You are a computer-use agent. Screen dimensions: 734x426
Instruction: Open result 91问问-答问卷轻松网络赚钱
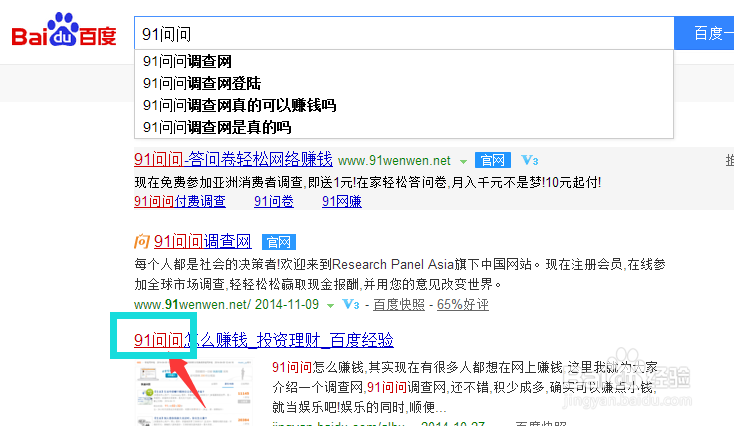point(233,159)
